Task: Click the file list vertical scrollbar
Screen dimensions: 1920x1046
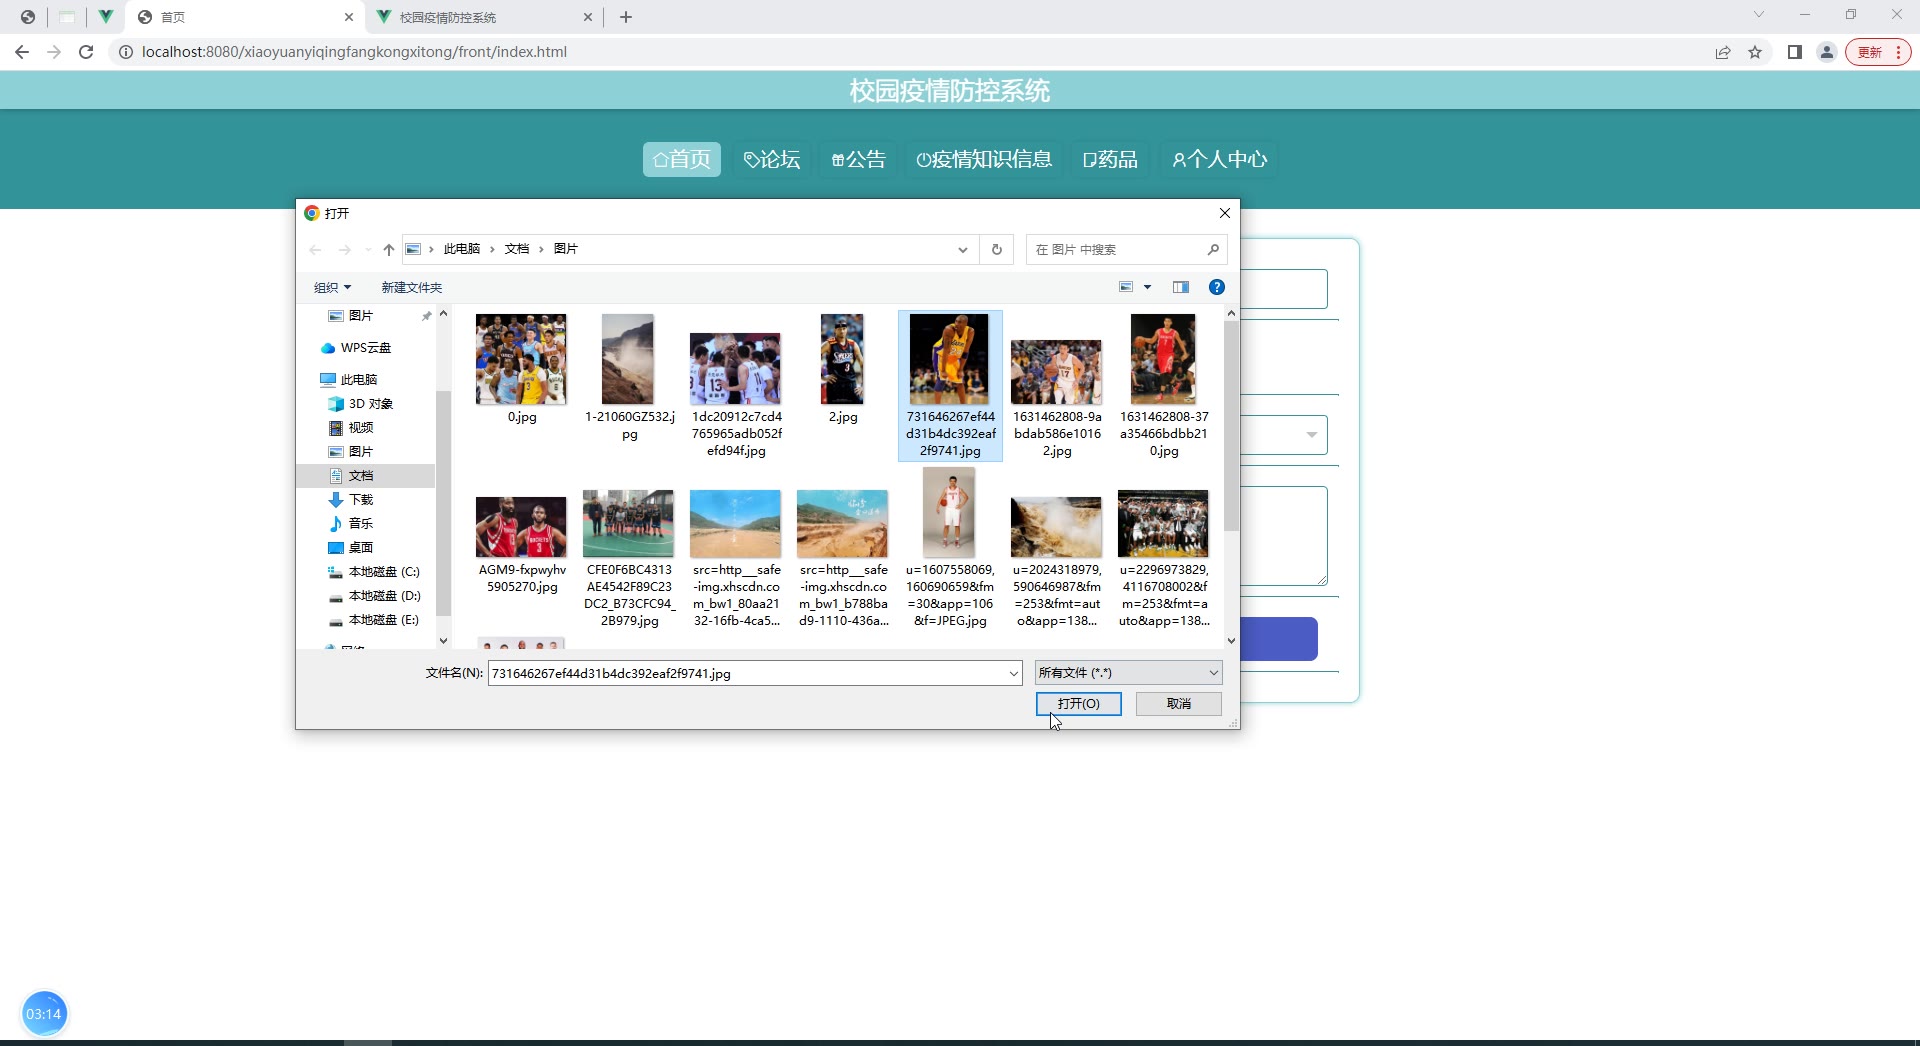Action: pos(1231,426)
